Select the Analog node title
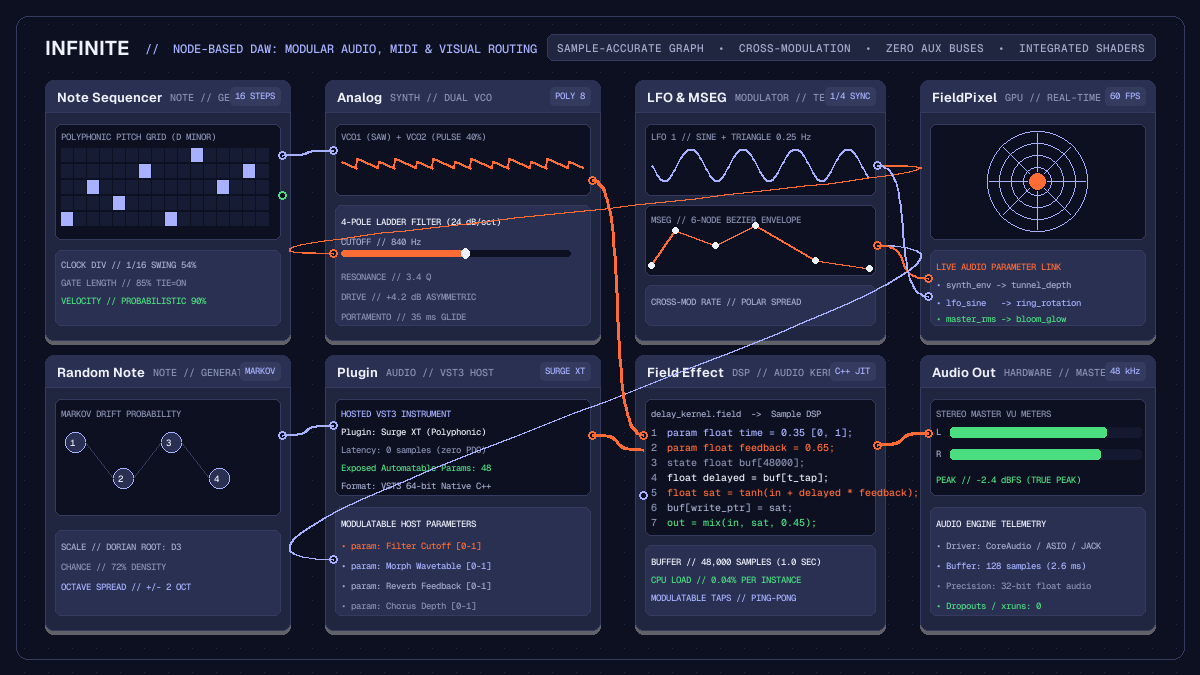The height and width of the screenshot is (675, 1200). click(x=359, y=97)
